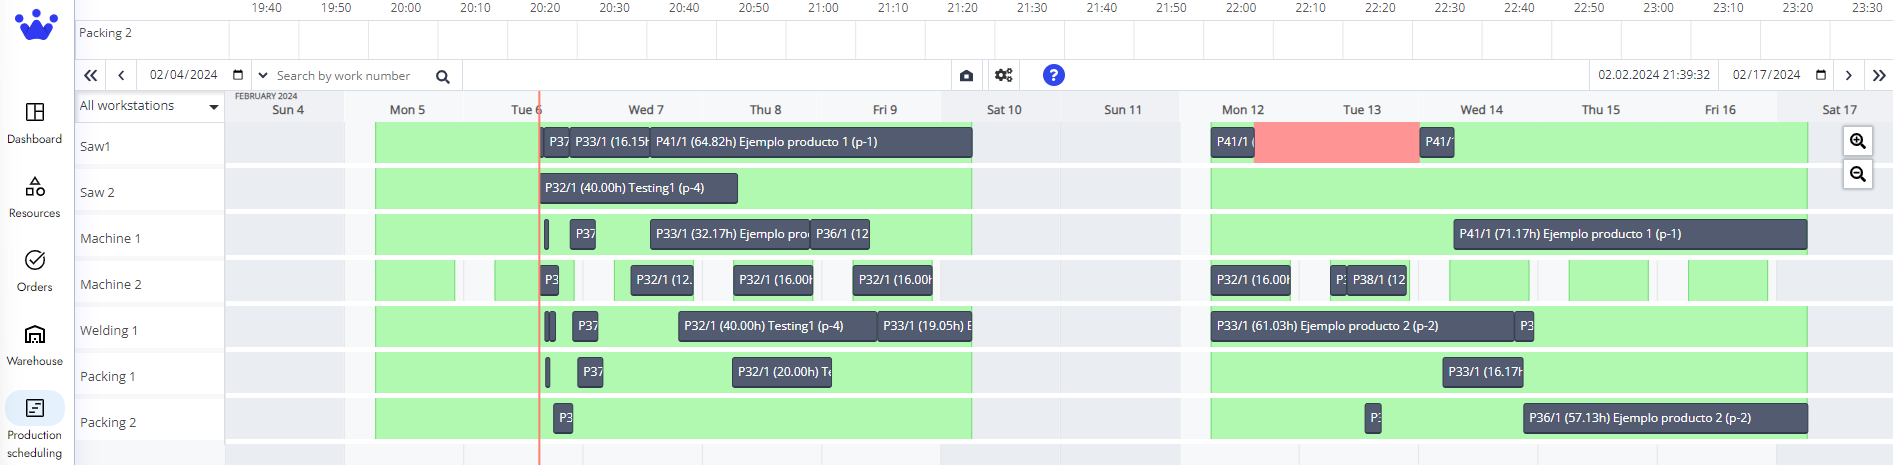Open the start date calendar picker
The image size is (1893, 465).
pos(238,75)
